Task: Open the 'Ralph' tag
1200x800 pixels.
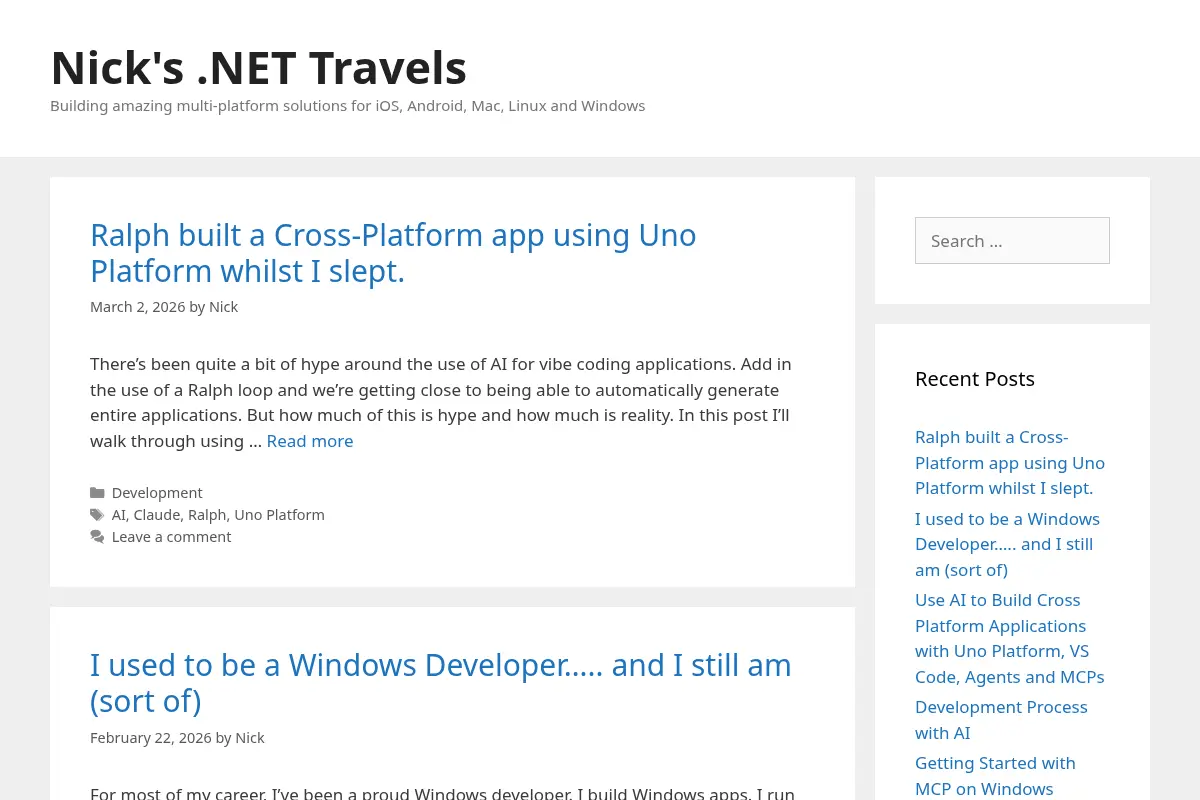Action: [207, 515]
